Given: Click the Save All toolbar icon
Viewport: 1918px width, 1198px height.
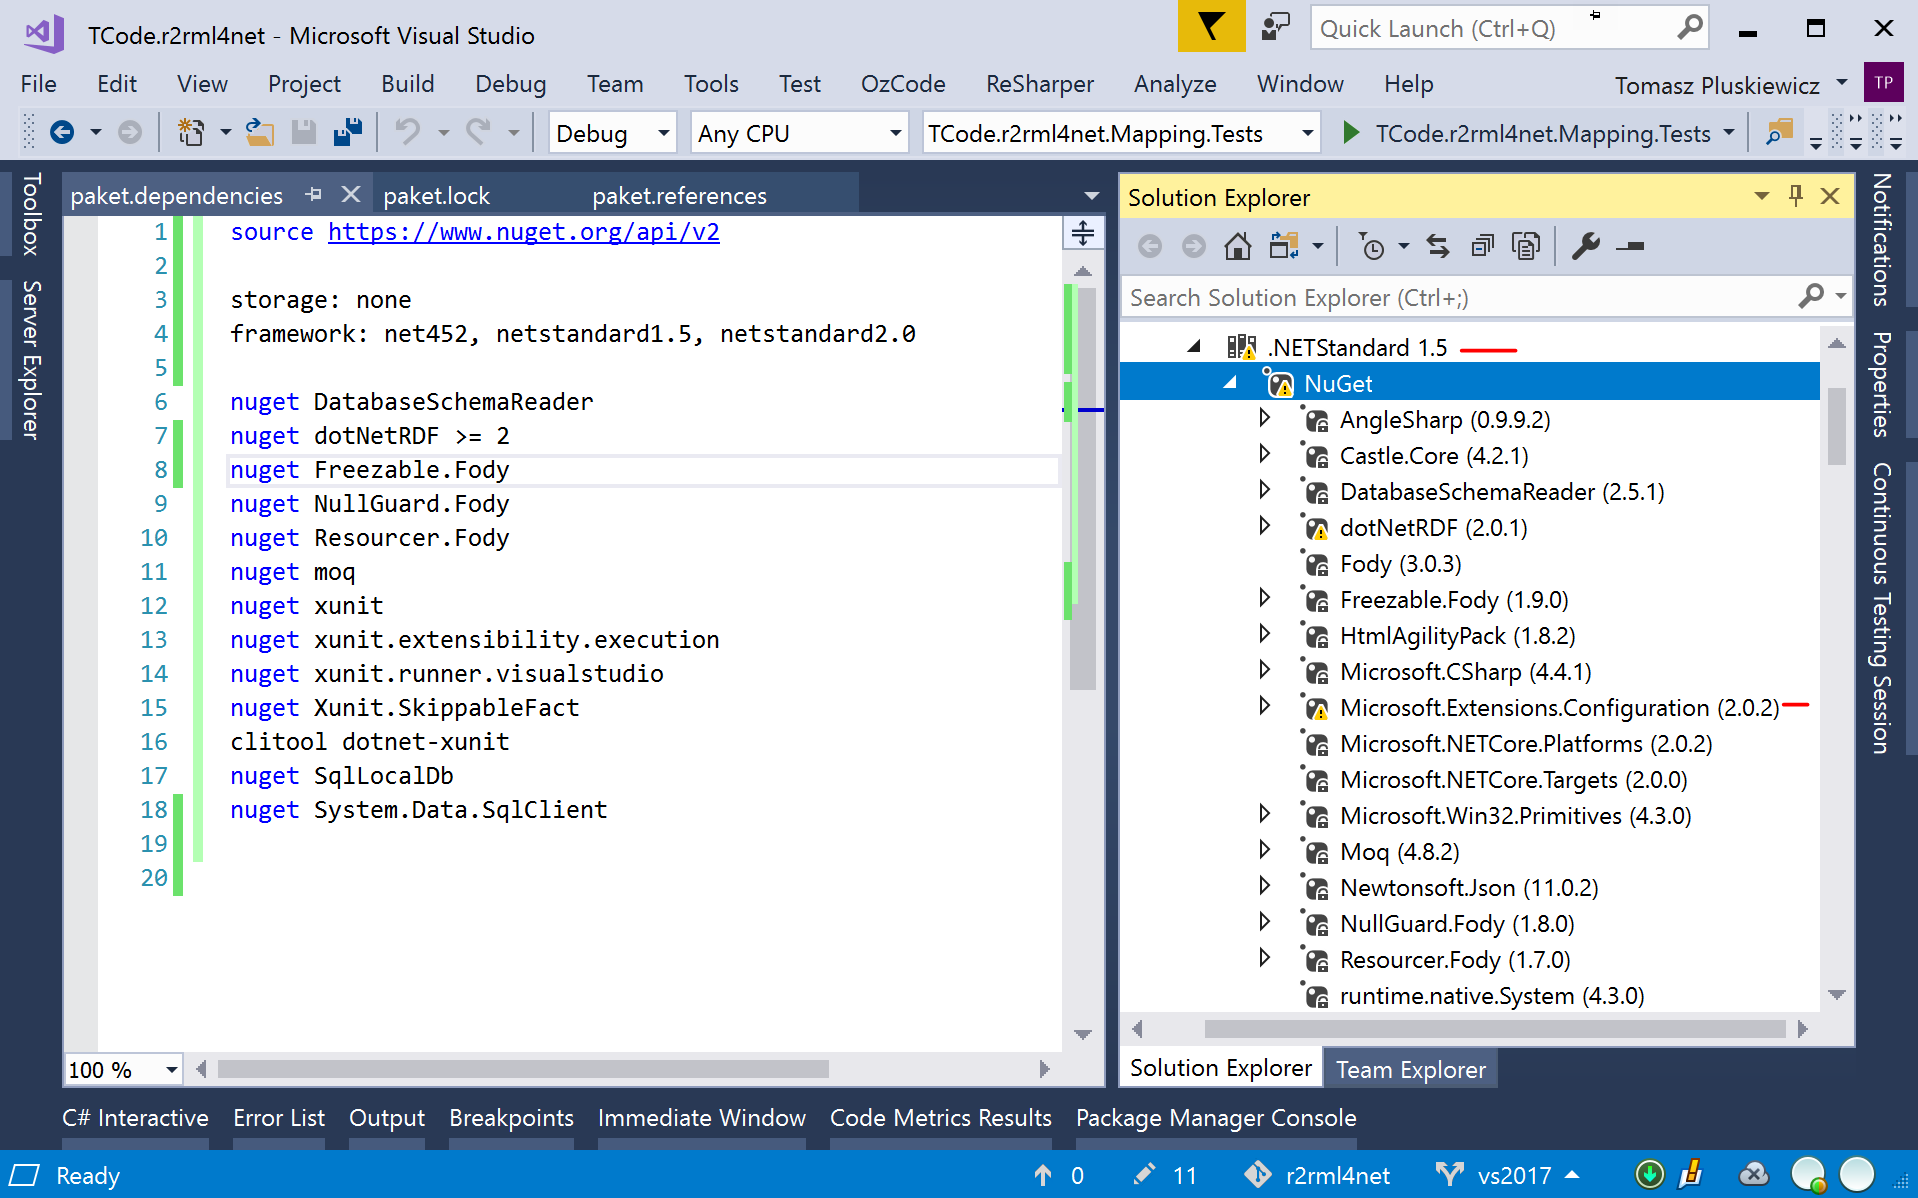Looking at the screenshot, I should pyautogui.click(x=347, y=132).
